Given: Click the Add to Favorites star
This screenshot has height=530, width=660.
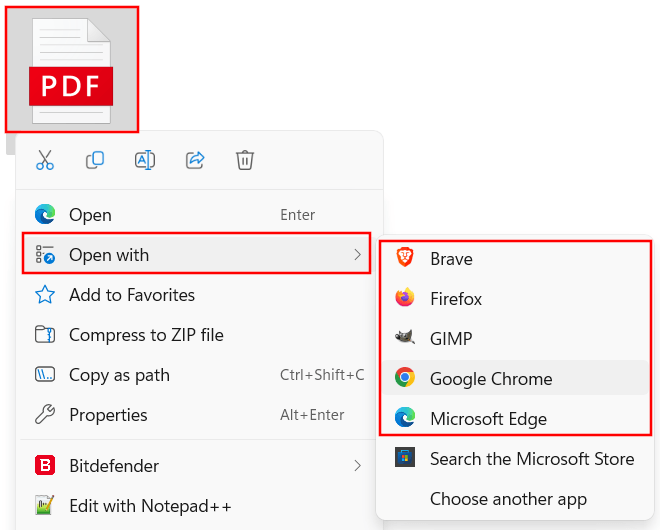Looking at the screenshot, I should click(x=45, y=295).
